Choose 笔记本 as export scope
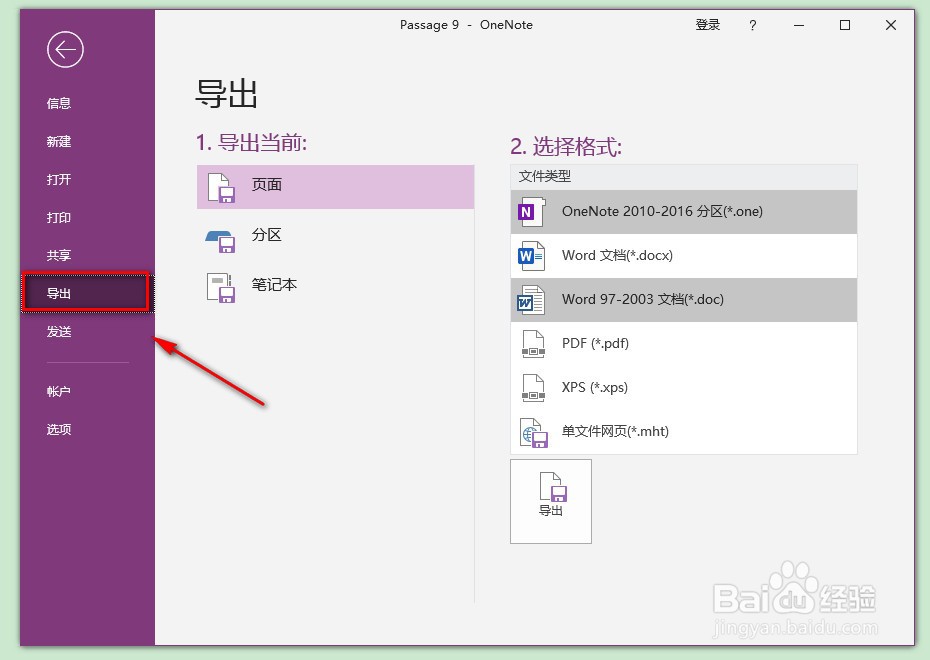 point(335,286)
